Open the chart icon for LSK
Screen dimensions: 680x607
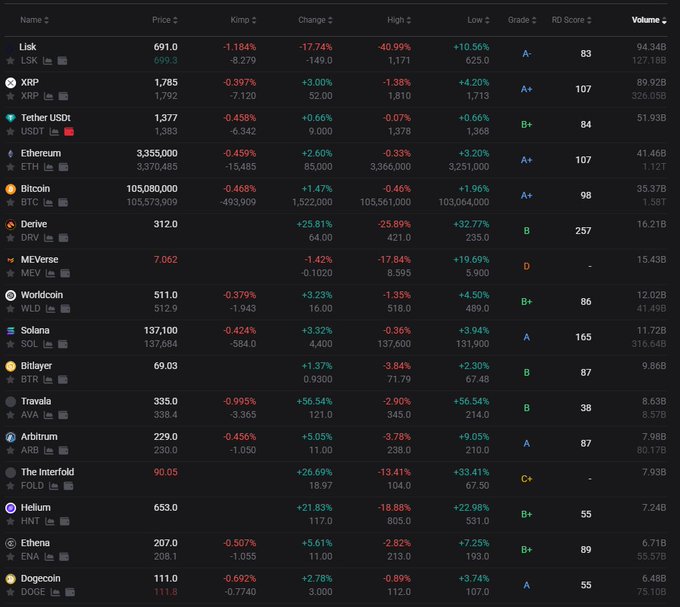(48, 61)
